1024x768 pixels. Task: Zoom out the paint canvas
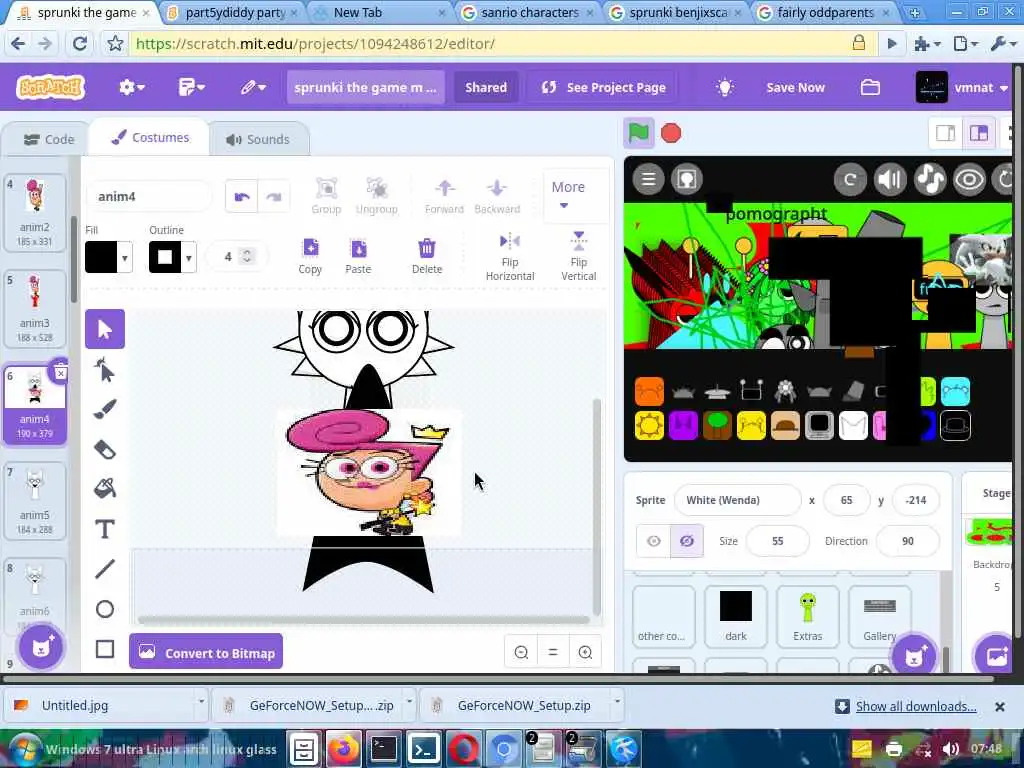[x=521, y=652]
